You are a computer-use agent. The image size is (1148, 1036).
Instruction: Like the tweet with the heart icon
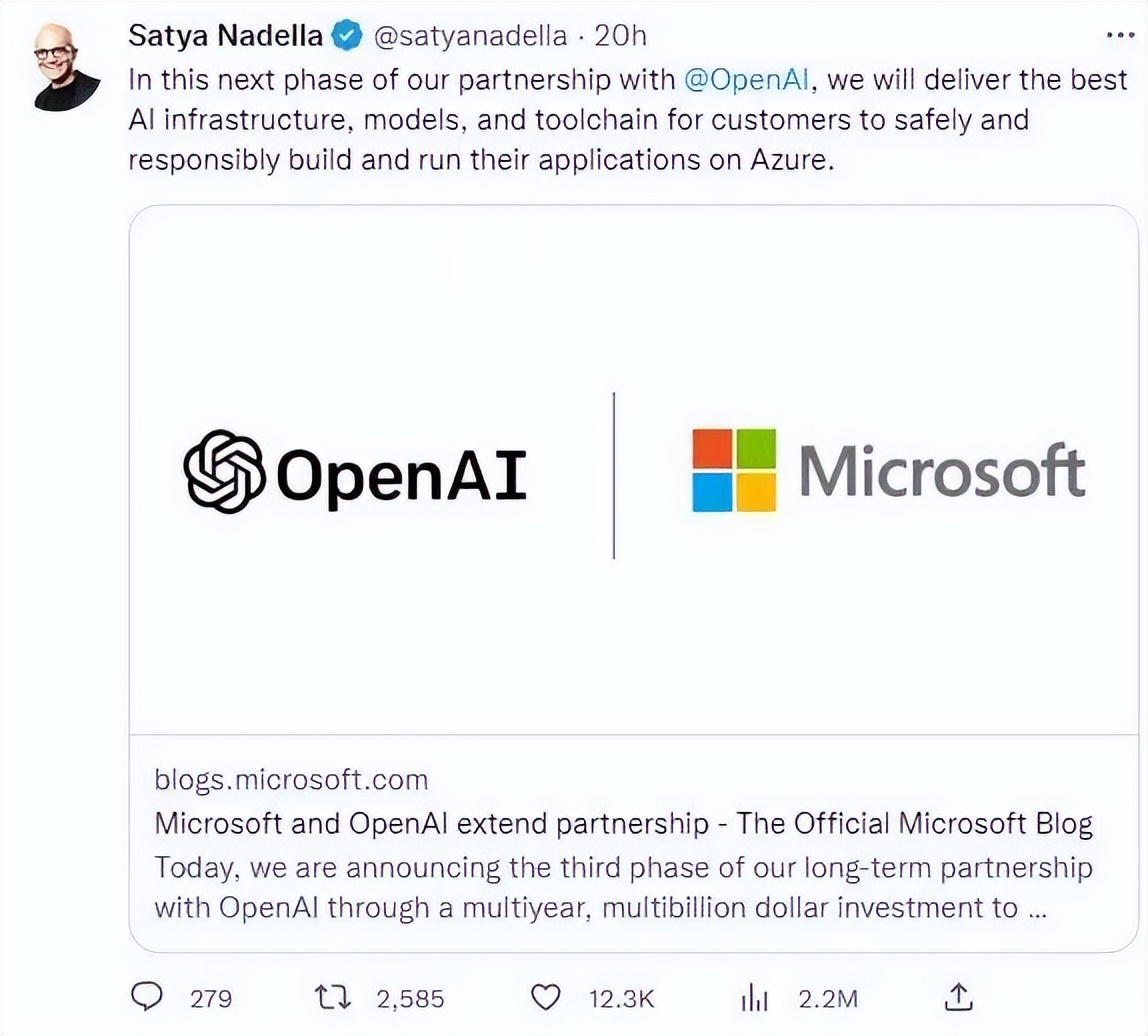544,996
